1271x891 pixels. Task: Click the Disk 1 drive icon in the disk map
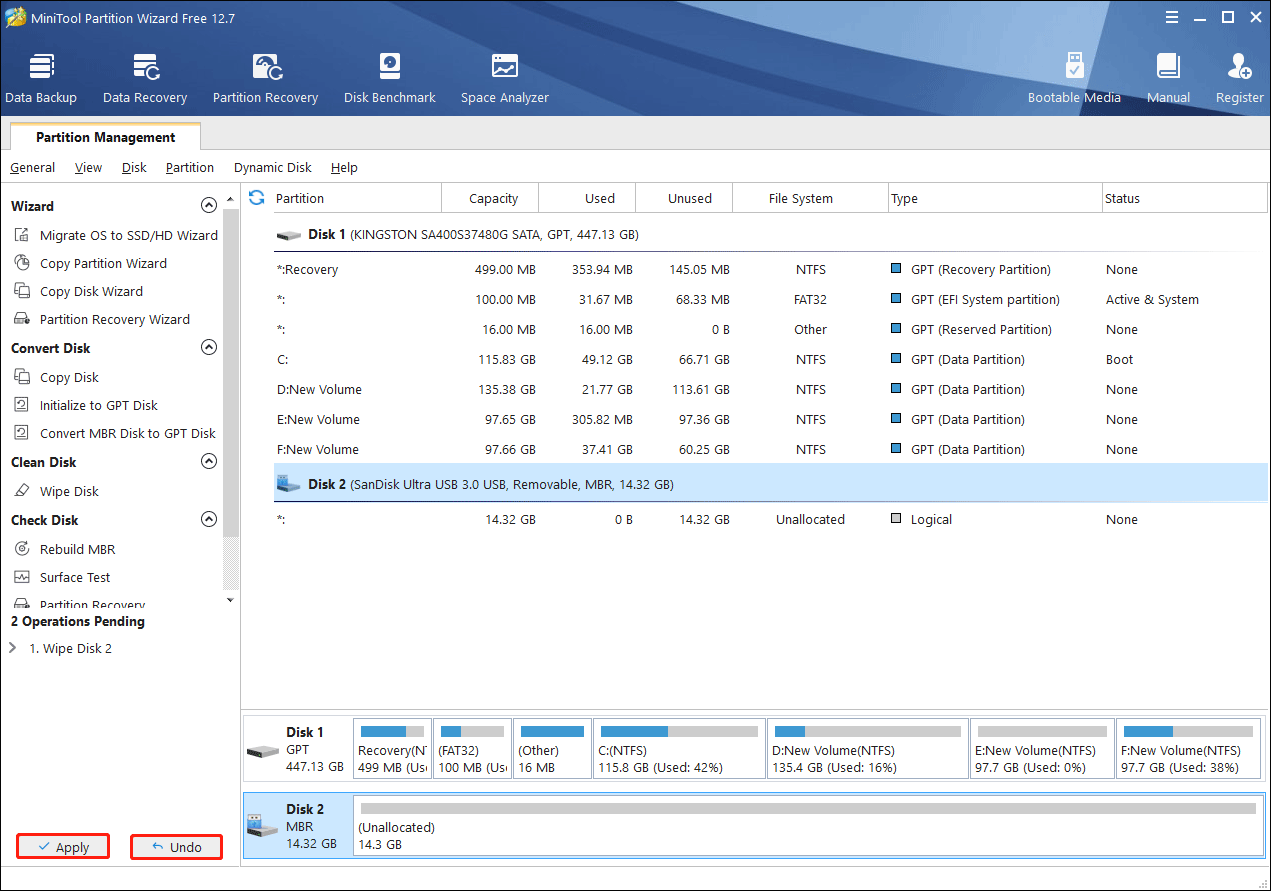pyautogui.click(x=263, y=750)
